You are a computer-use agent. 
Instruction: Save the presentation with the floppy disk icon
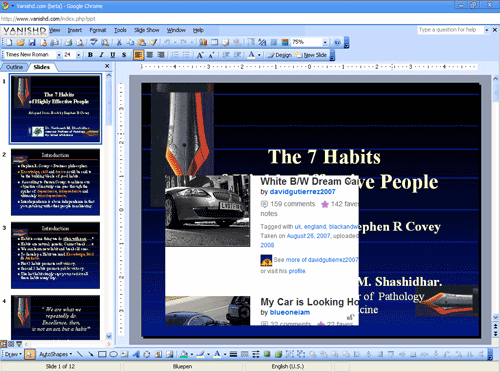32,42
